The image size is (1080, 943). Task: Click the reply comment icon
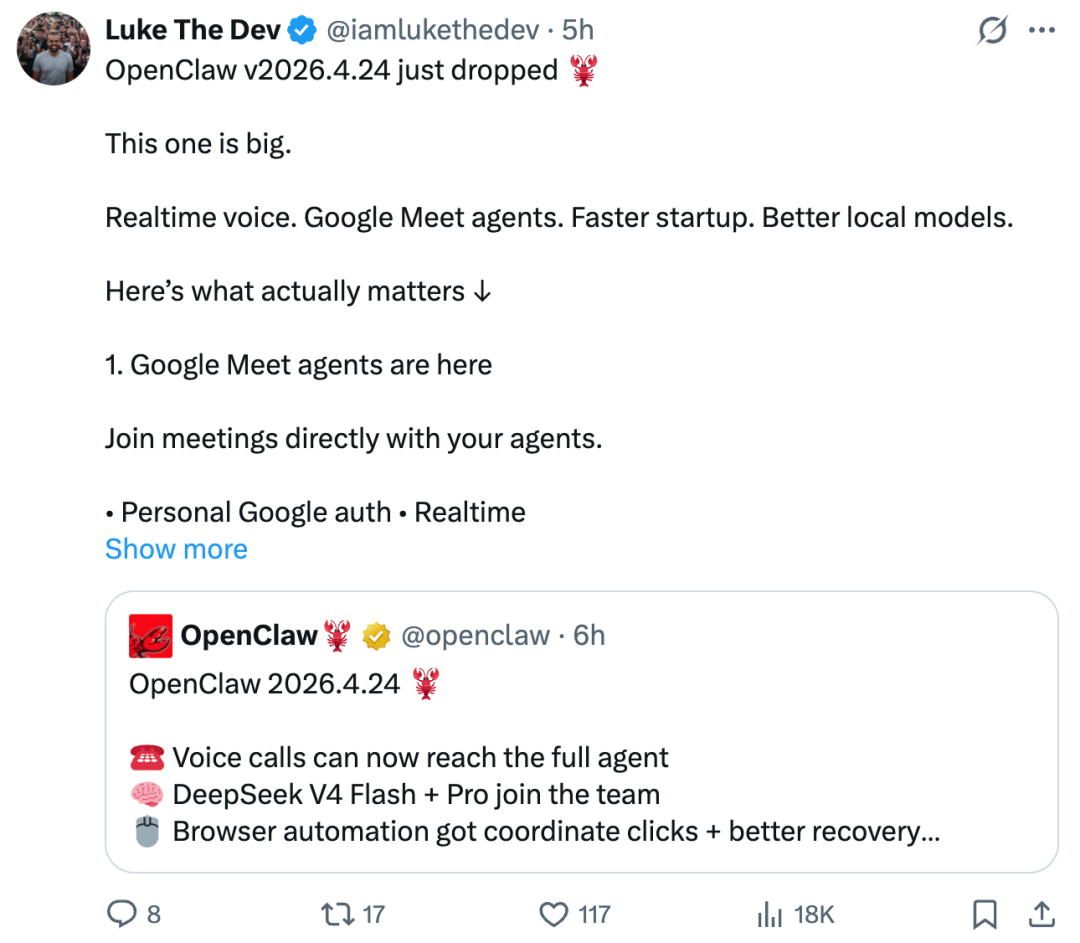point(122,913)
